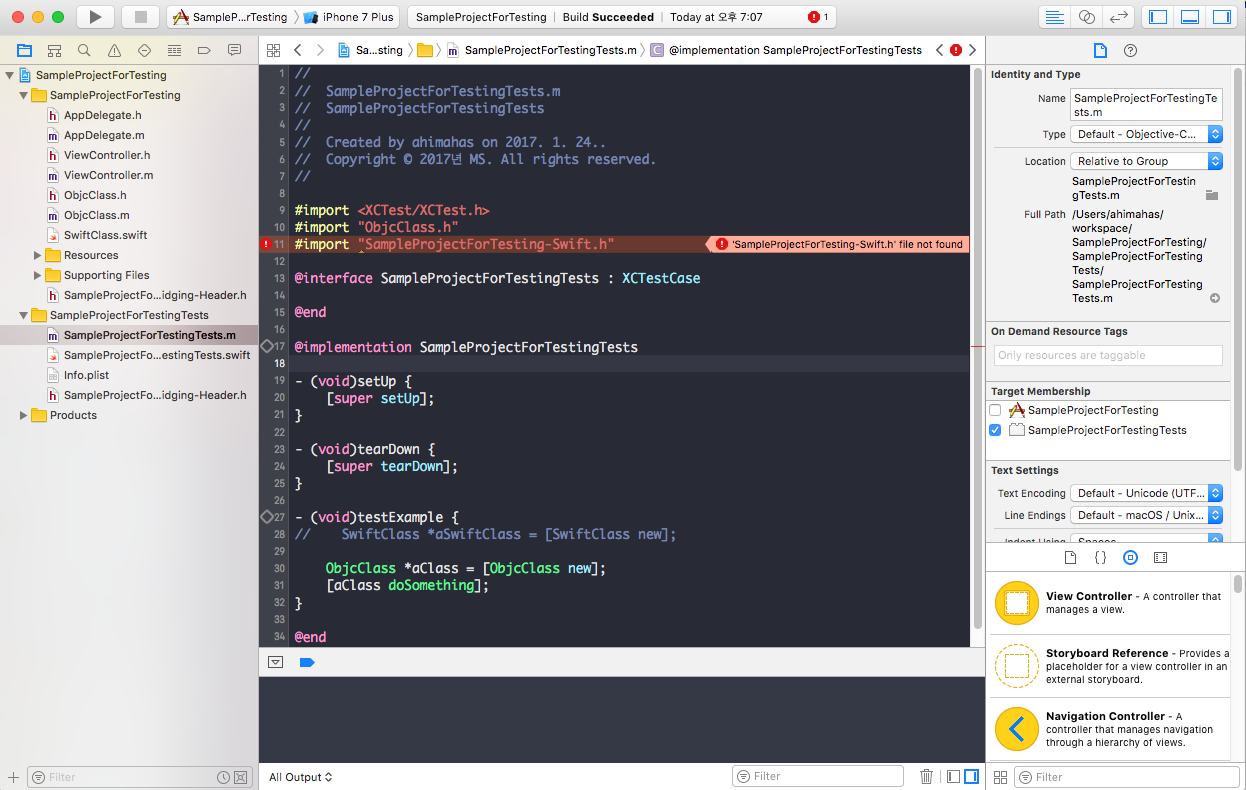Click @implementation breadcrumb item
Screen dimensions: 1246x790
pyautogui.click(x=786, y=50)
